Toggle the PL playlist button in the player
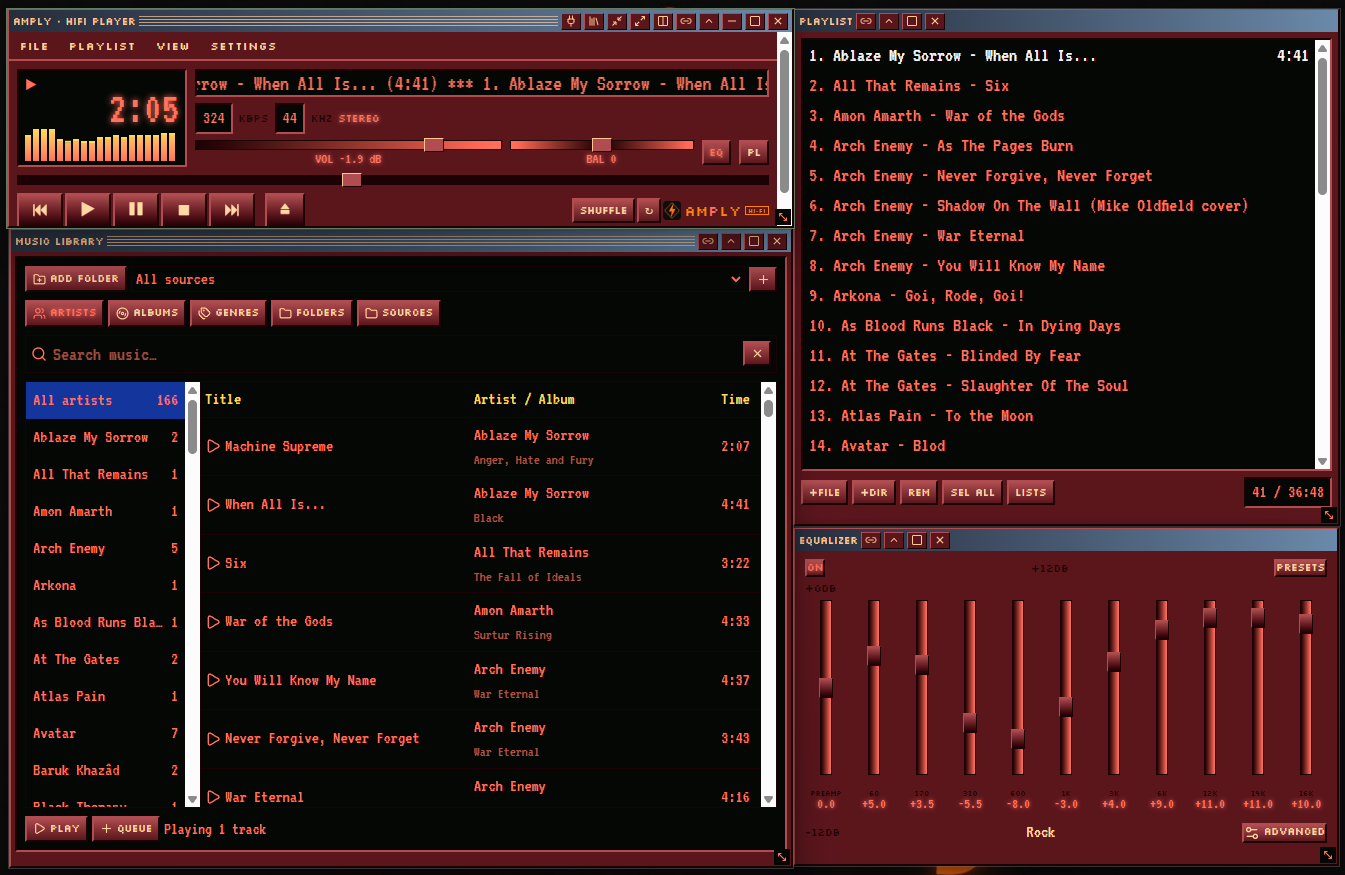Screen dimensions: 1345x875 (x=754, y=152)
